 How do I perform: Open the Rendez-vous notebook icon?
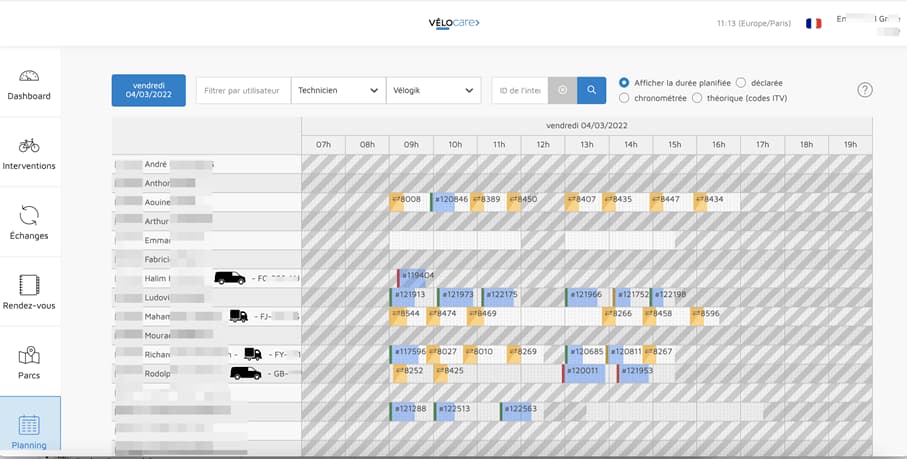pos(29,285)
